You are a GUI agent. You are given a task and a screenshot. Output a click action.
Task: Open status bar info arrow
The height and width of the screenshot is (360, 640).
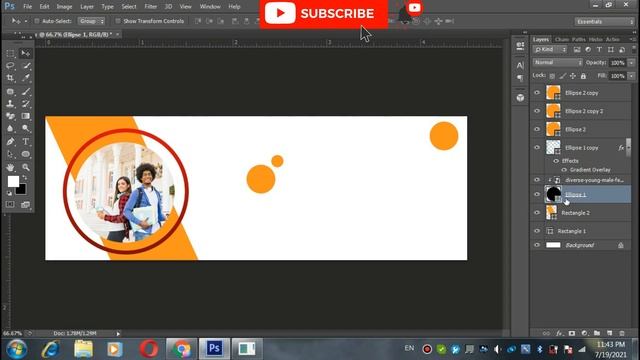[118, 333]
